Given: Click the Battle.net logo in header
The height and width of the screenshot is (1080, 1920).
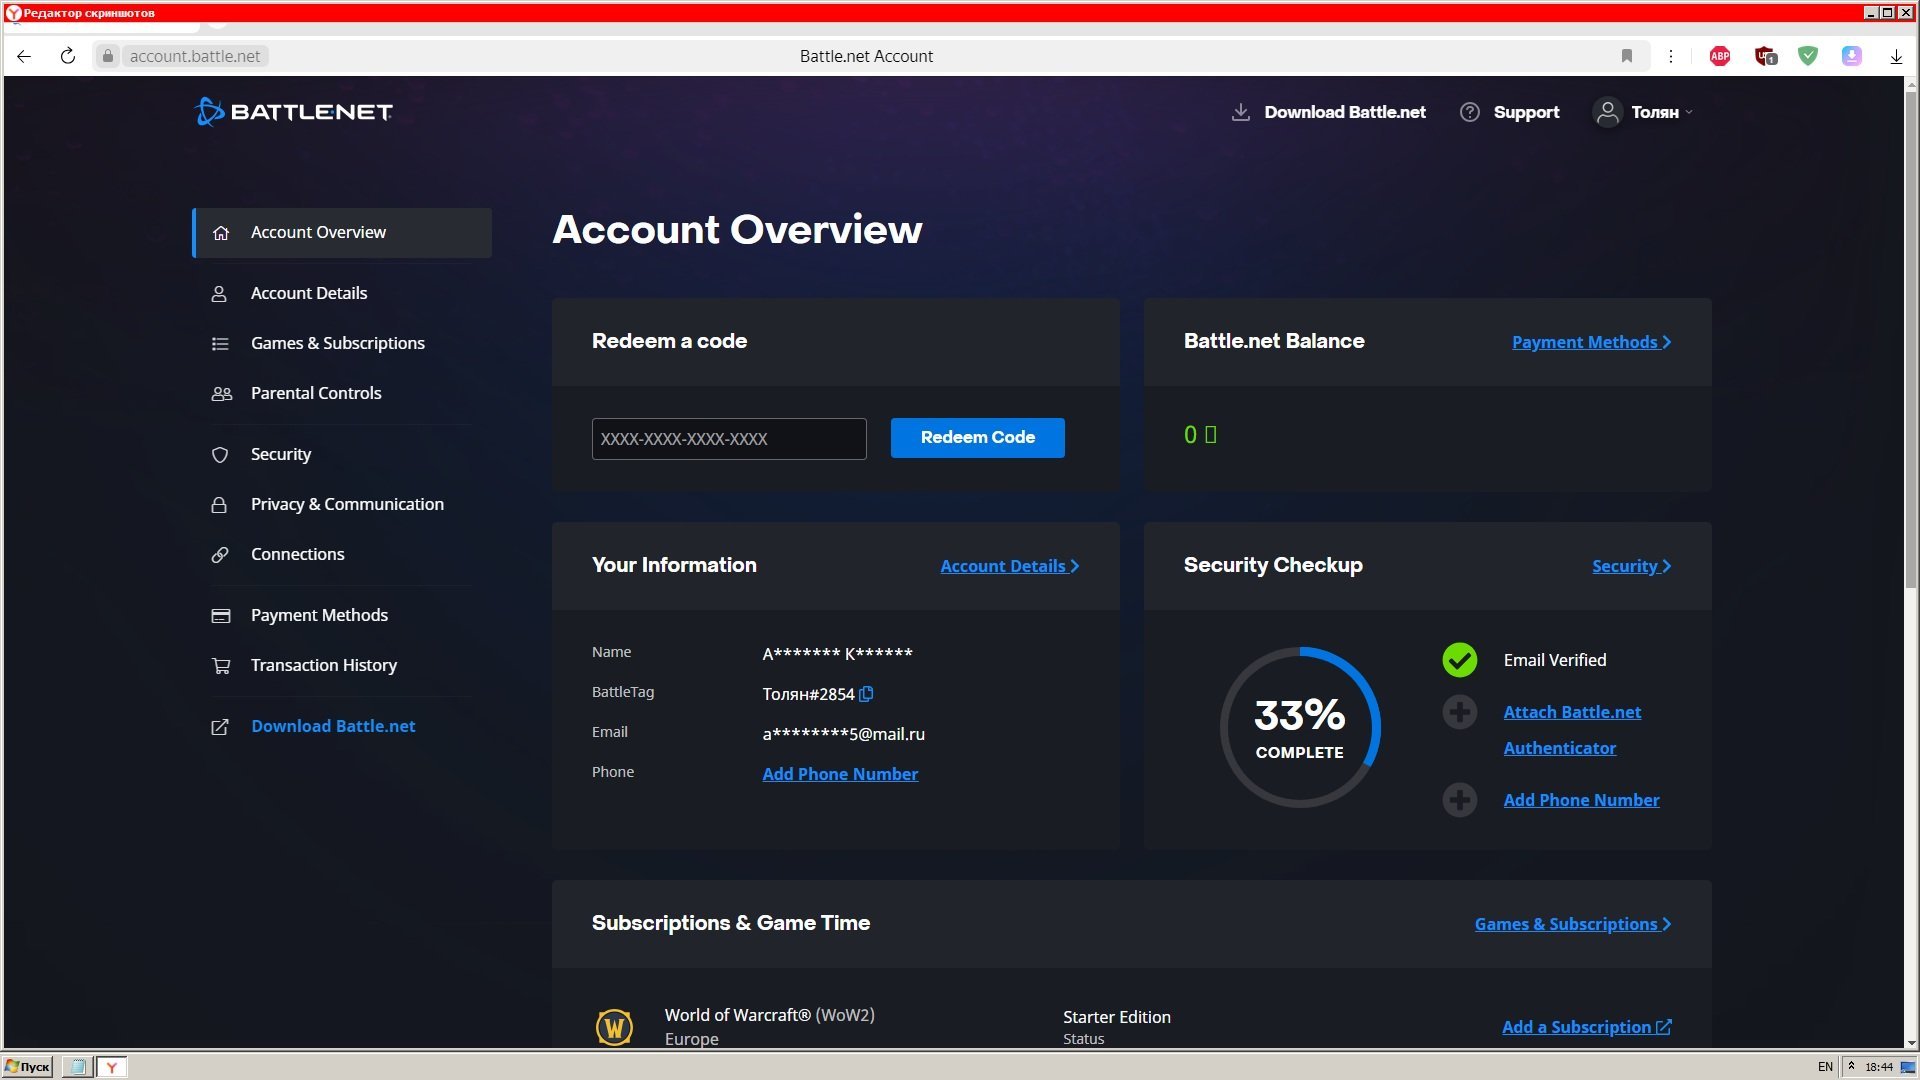Looking at the screenshot, I should point(293,112).
